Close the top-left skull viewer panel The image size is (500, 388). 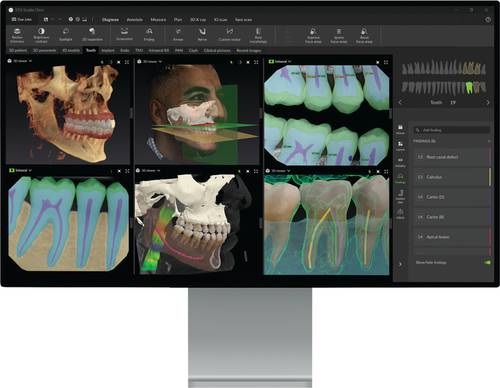(119, 62)
